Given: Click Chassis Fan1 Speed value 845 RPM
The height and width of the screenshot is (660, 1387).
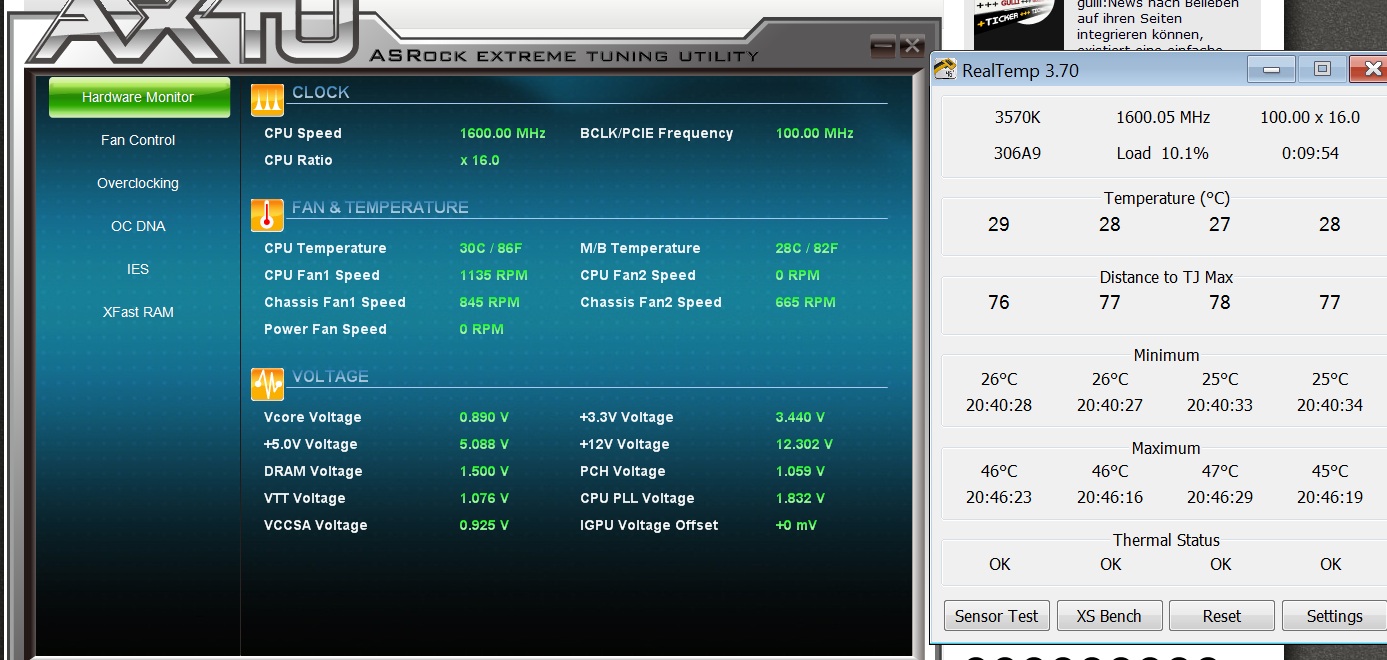Looking at the screenshot, I should coord(489,302).
